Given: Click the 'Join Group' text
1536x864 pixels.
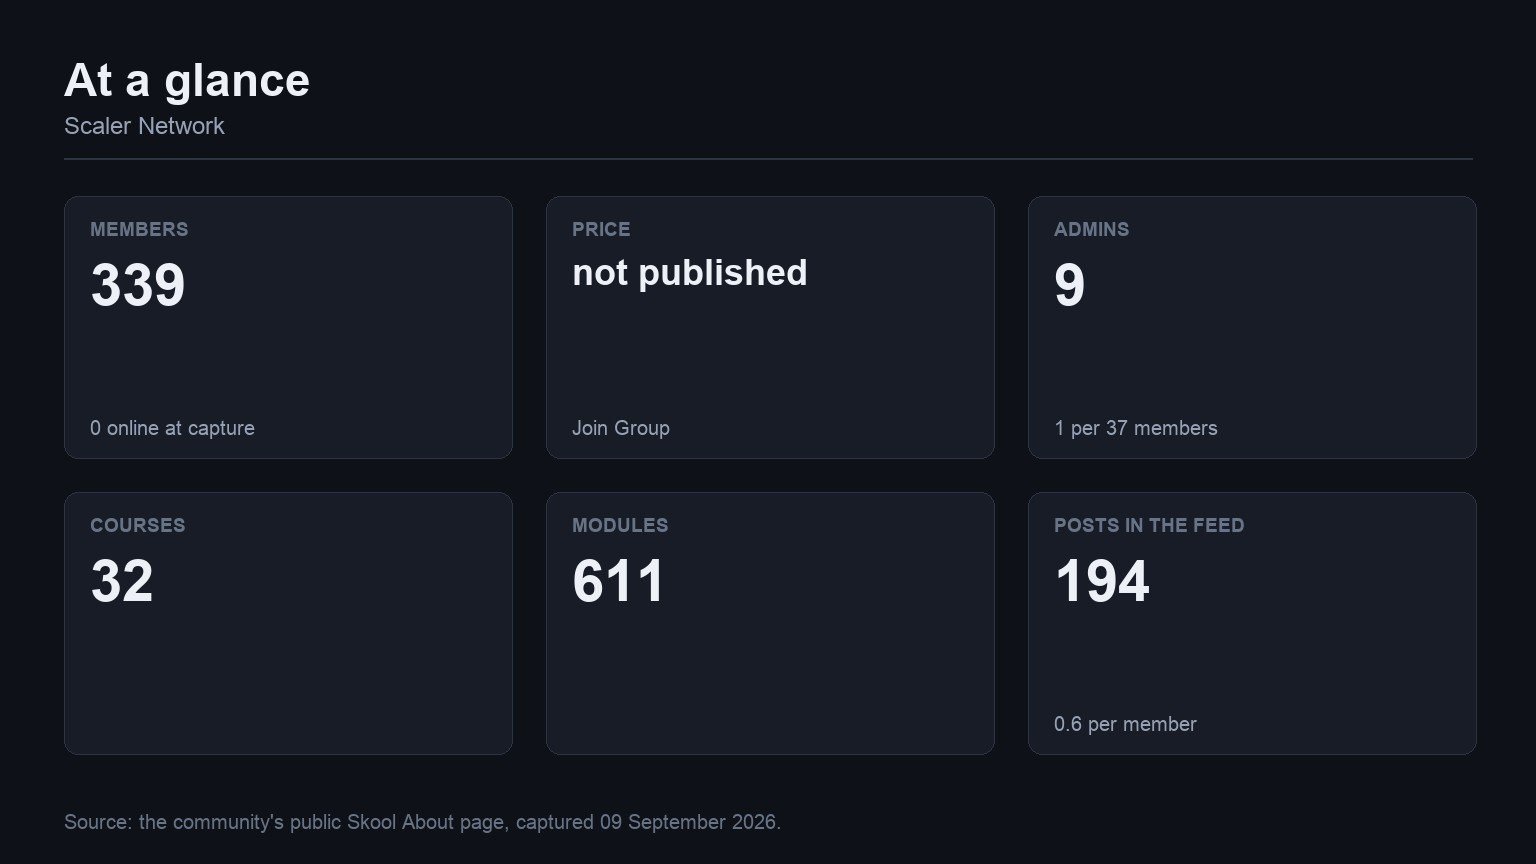Looking at the screenshot, I should coord(621,428).
